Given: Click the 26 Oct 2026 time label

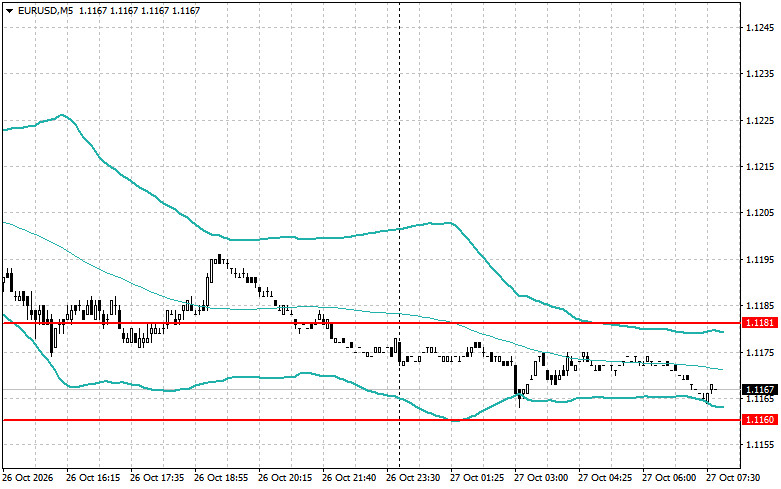Looking at the screenshot, I should tap(27, 478).
